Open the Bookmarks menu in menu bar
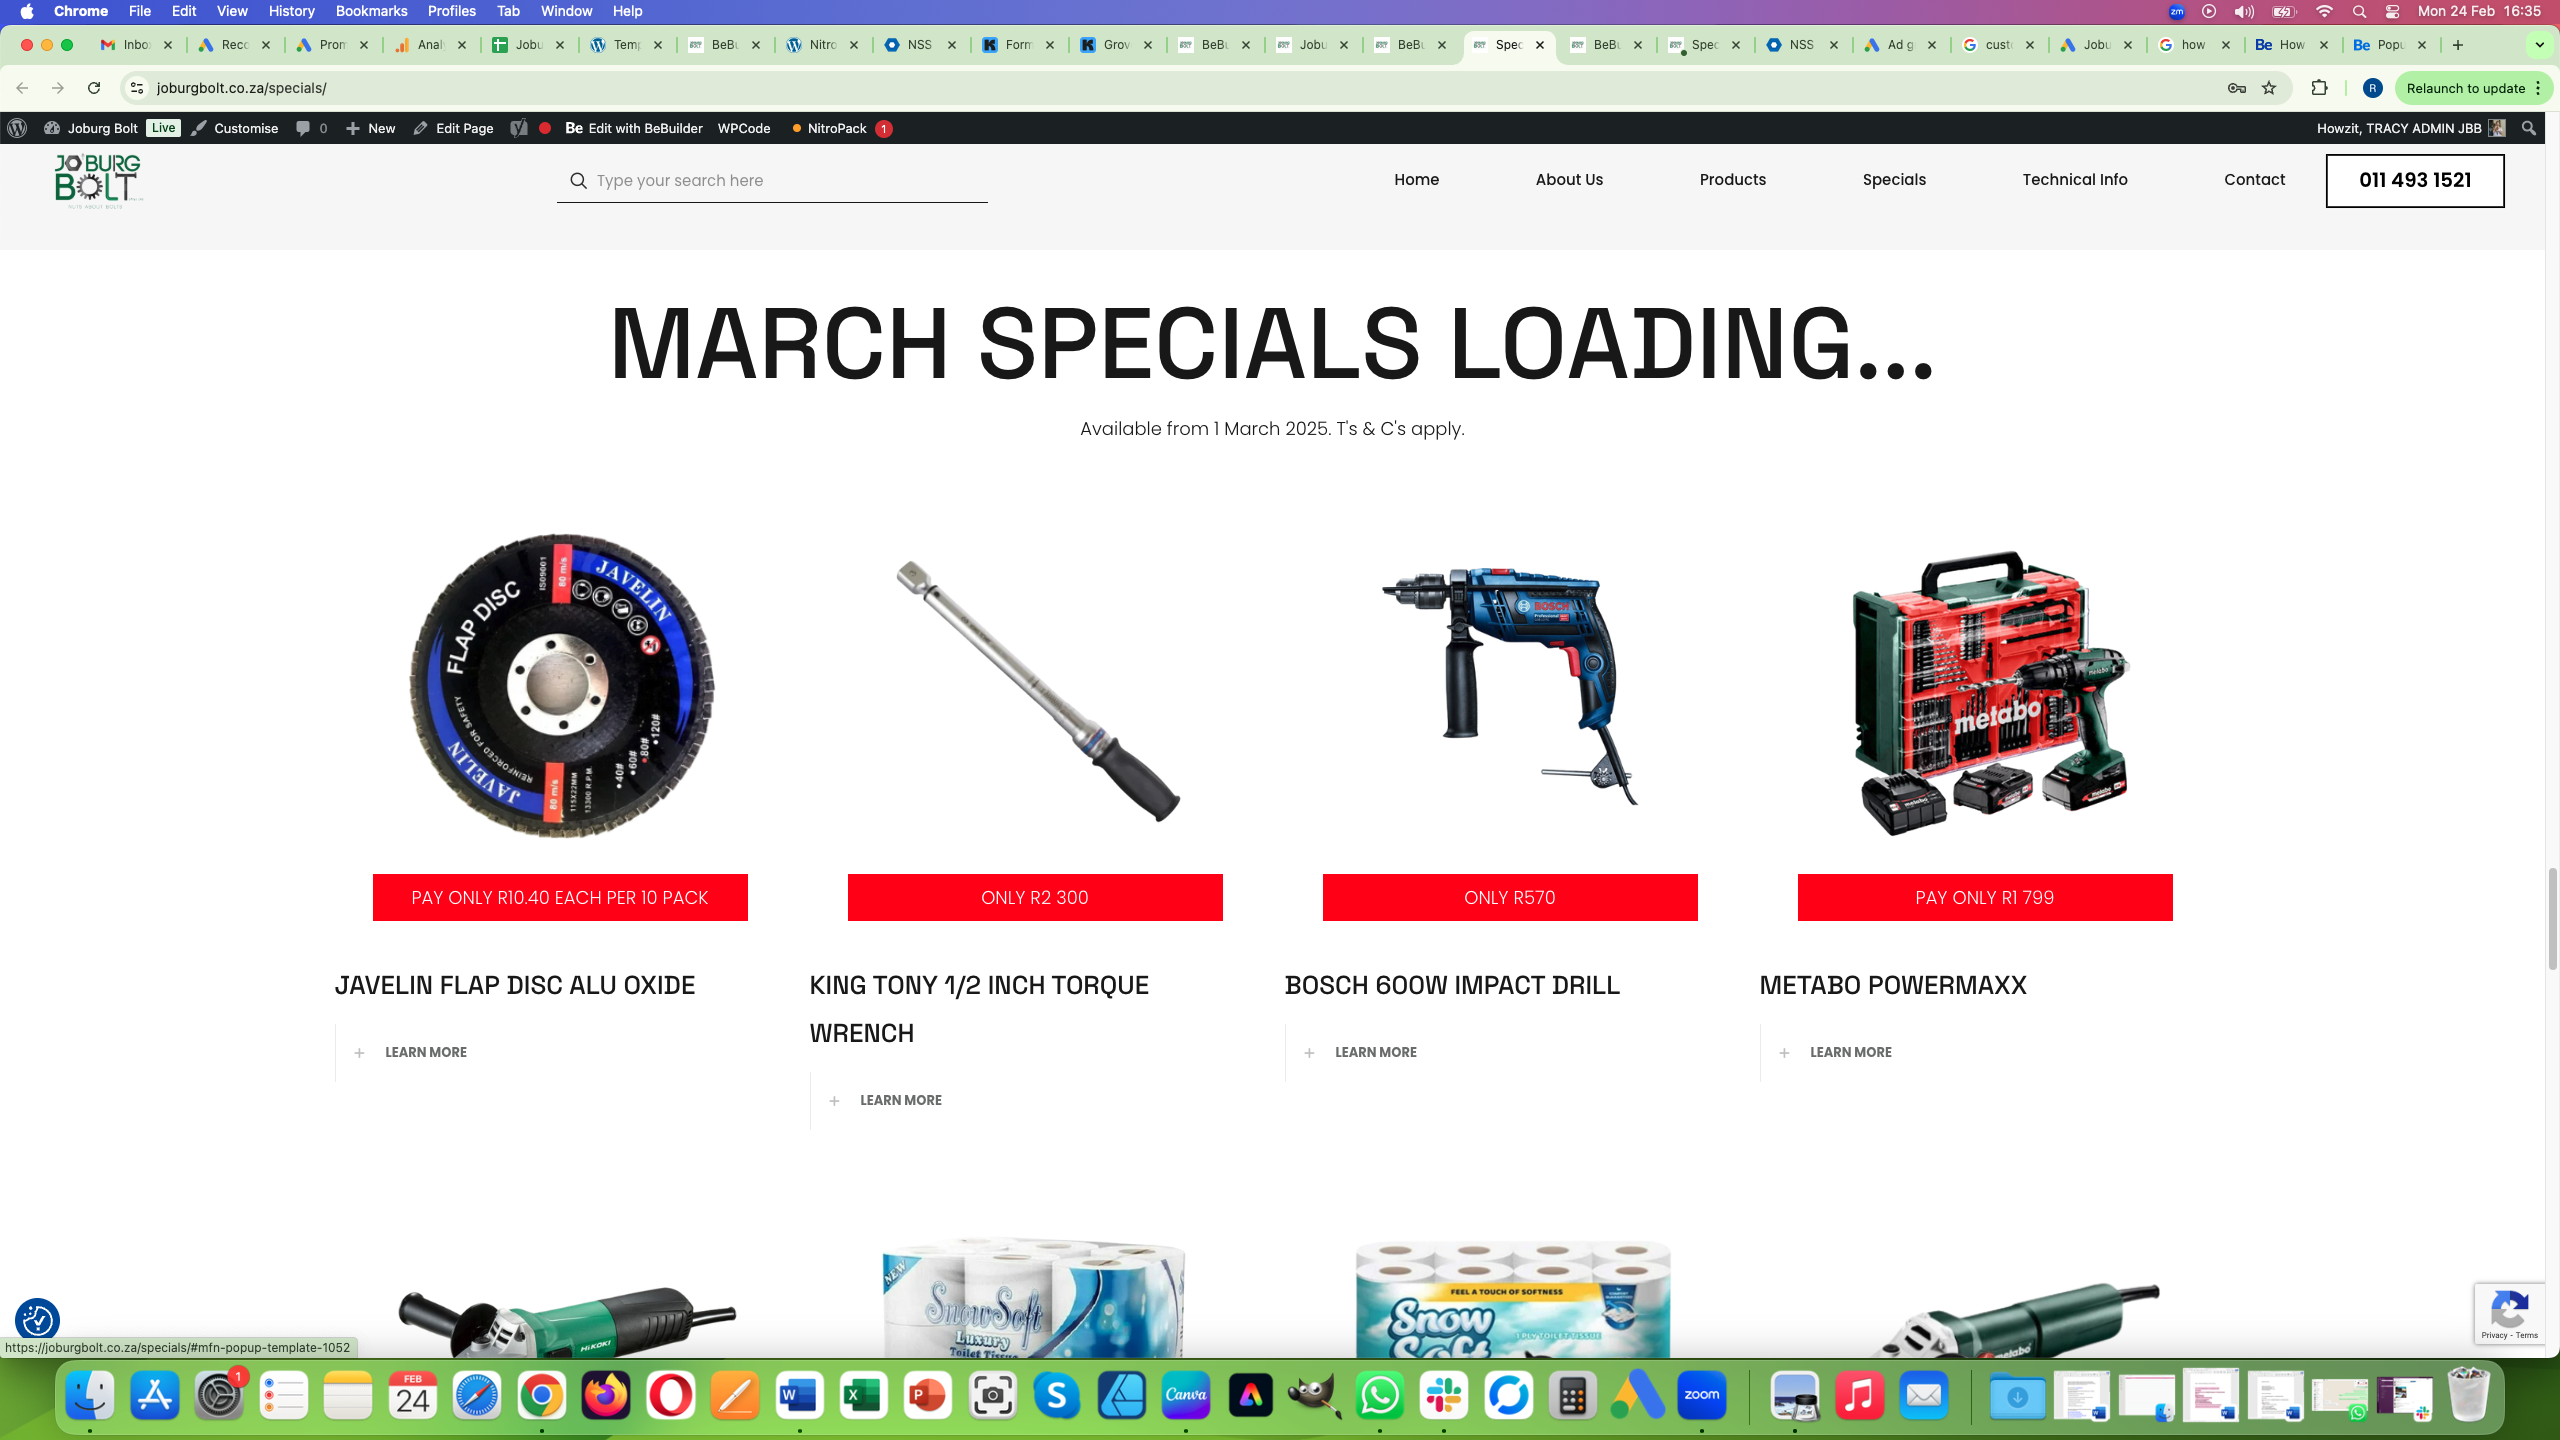This screenshot has width=2560, height=1440. (x=371, y=11)
